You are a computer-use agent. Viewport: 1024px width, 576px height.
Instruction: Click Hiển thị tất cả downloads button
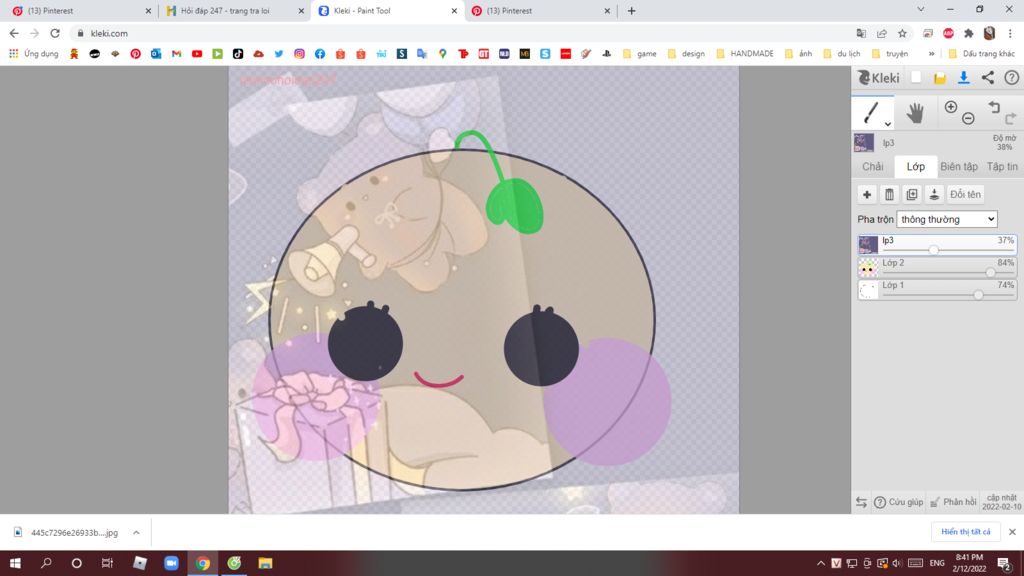tap(966, 532)
